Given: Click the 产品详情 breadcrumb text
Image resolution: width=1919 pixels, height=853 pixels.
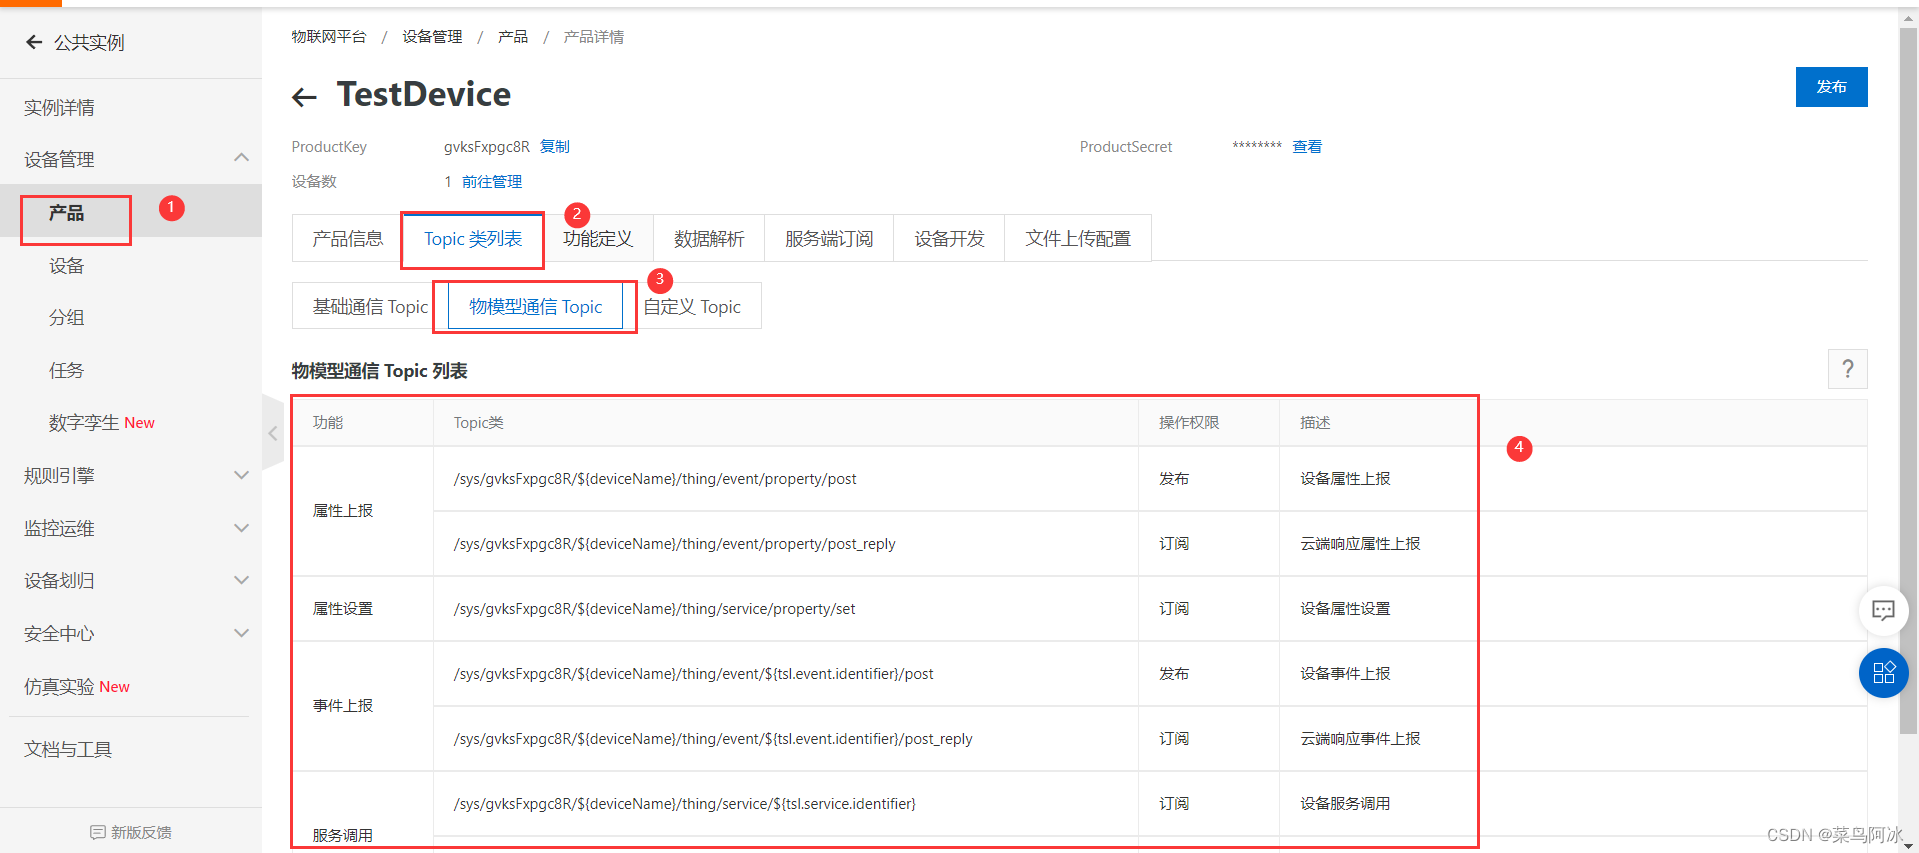Looking at the screenshot, I should coord(593,36).
